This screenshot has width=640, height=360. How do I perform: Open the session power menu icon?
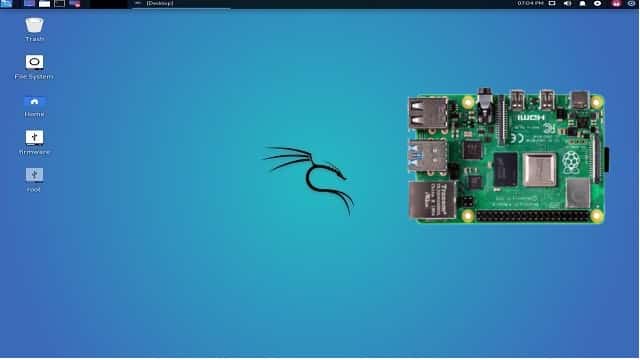[632, 3]
